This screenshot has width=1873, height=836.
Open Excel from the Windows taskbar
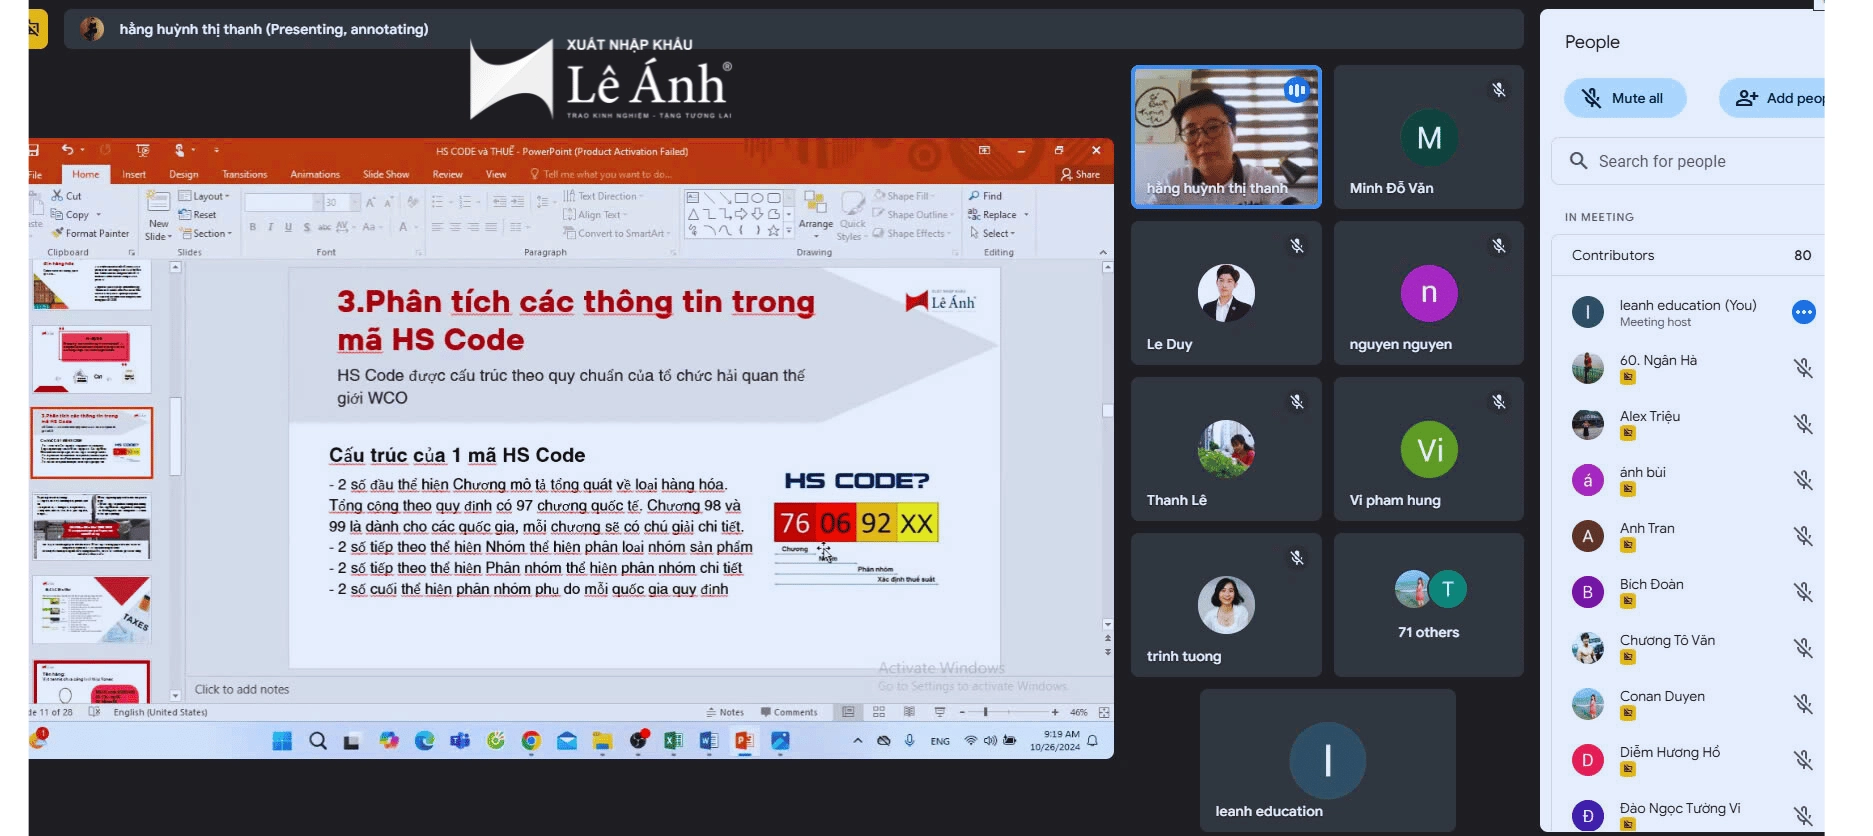673,741
